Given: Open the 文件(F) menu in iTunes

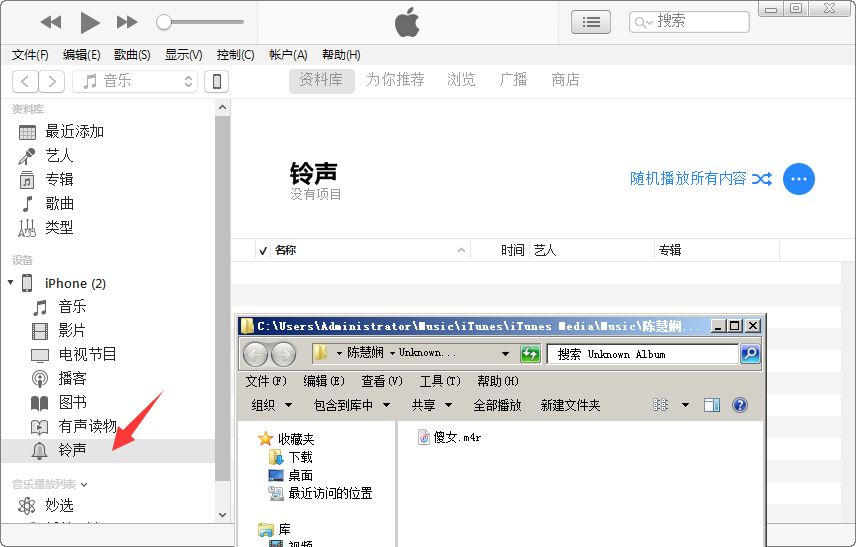Looking at the screenshot, I should point(30,55).
